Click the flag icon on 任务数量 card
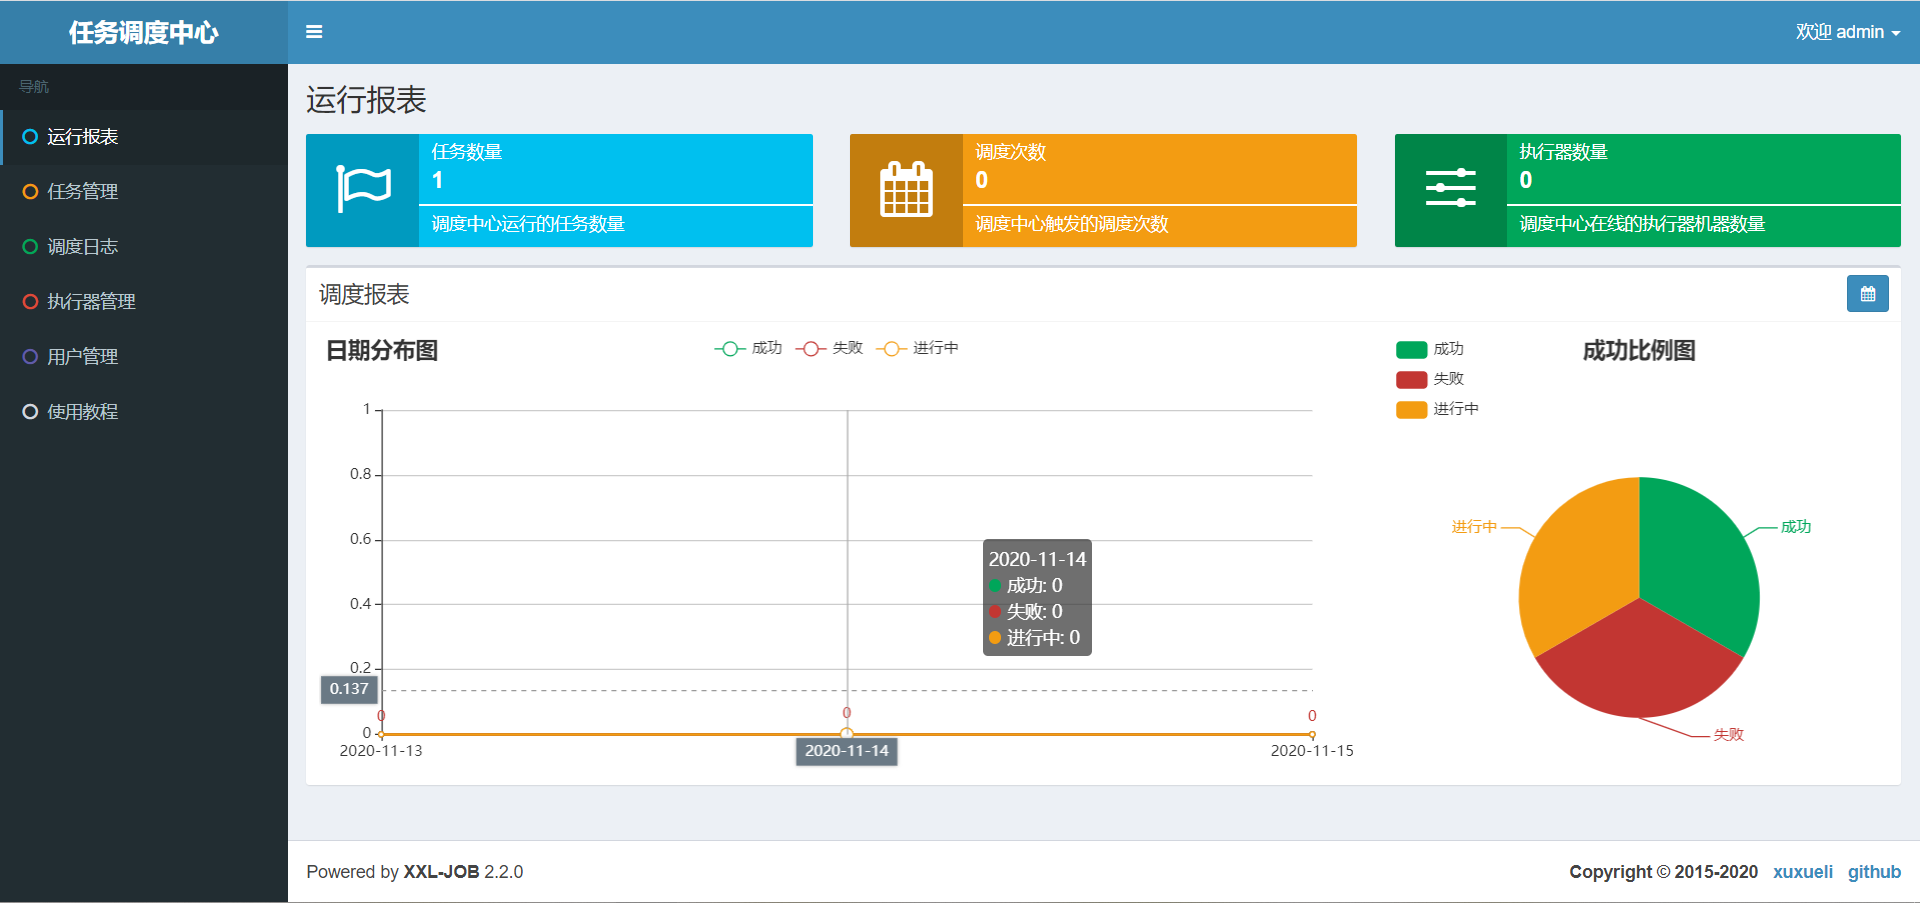 [363, 189]
